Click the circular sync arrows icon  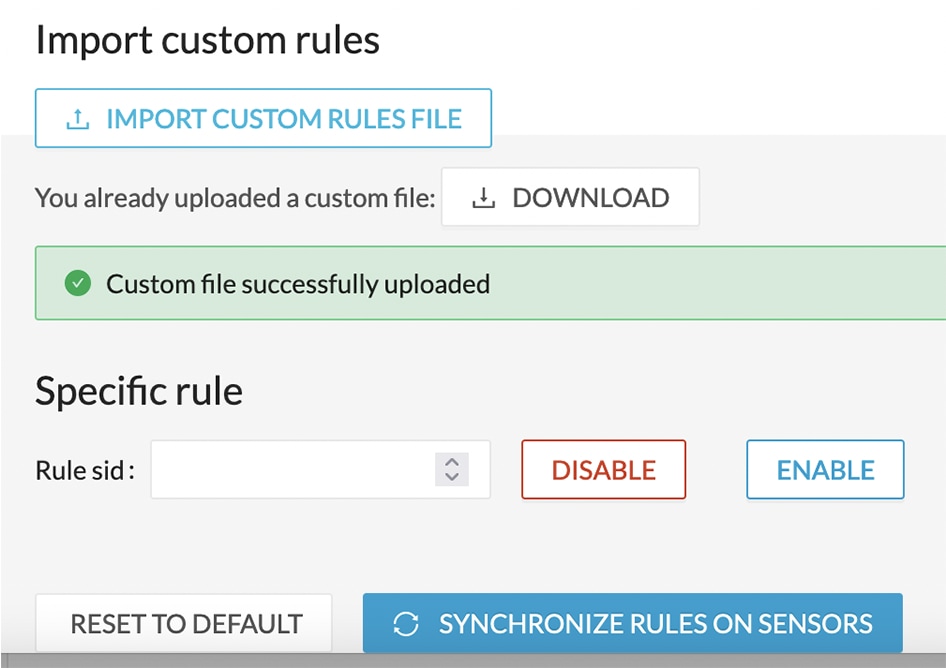click(406, 624)
